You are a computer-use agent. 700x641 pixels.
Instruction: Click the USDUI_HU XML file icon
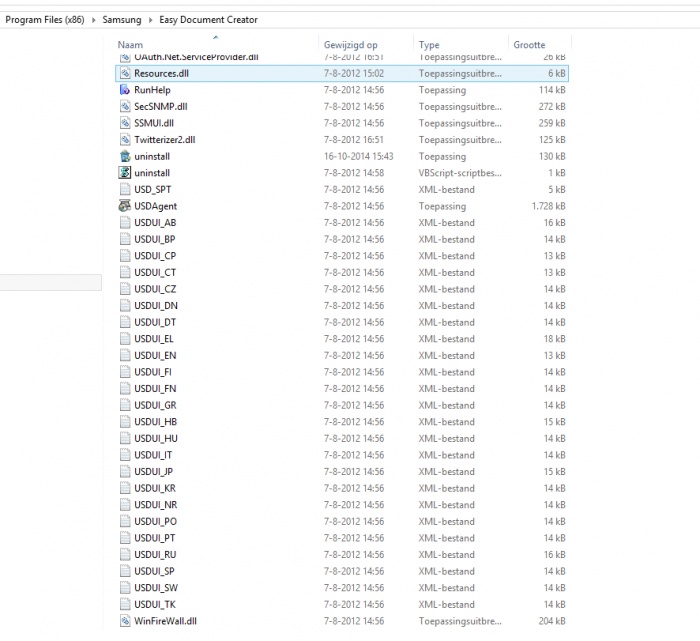pos(125,438)
